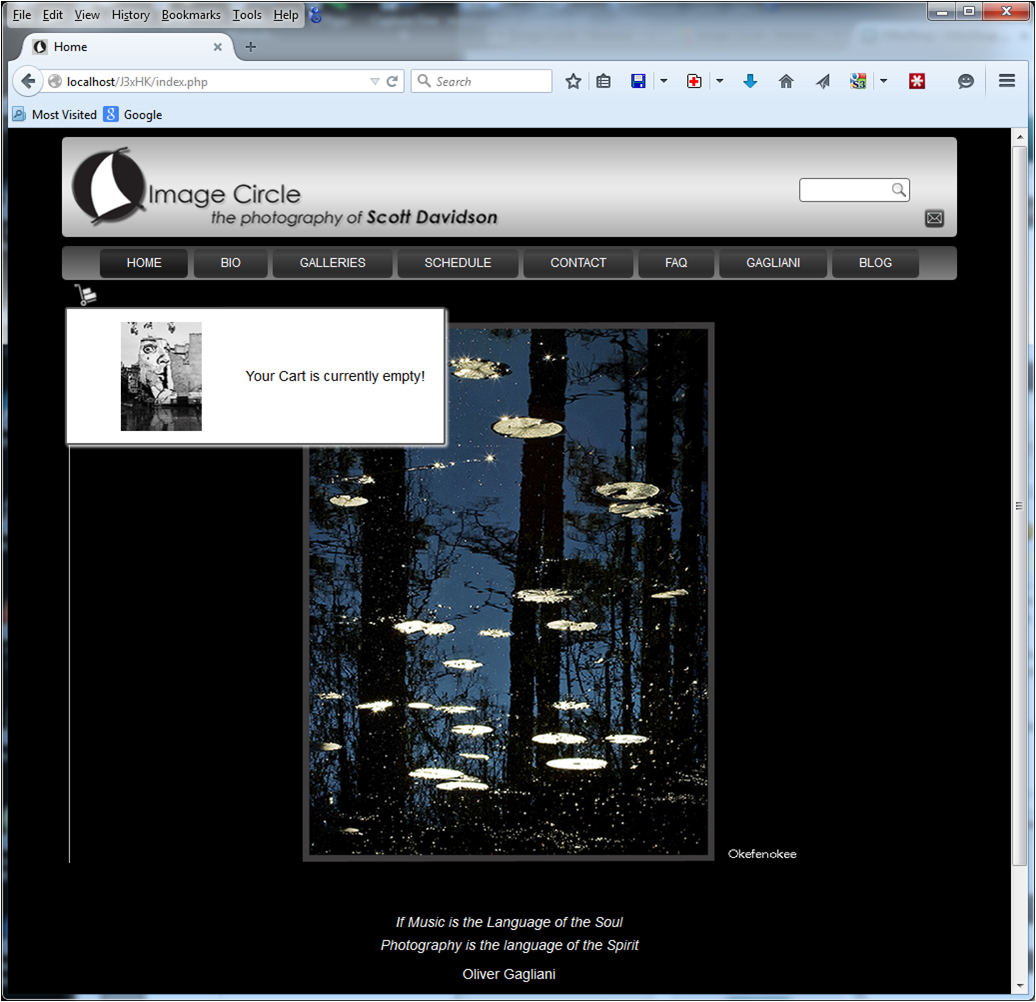Close the Home tab
Screen dimensions: 1036x1002
[x=217, y=47]
